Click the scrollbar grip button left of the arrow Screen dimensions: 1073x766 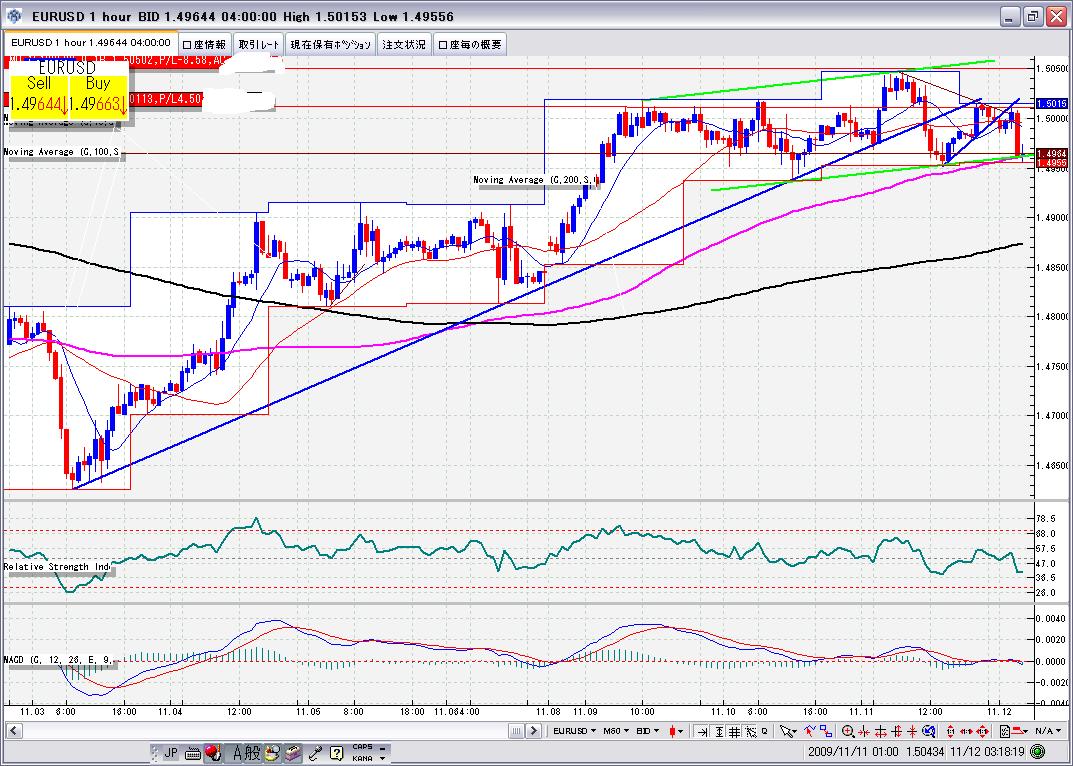pyautogui.click(x=516, y=731)
